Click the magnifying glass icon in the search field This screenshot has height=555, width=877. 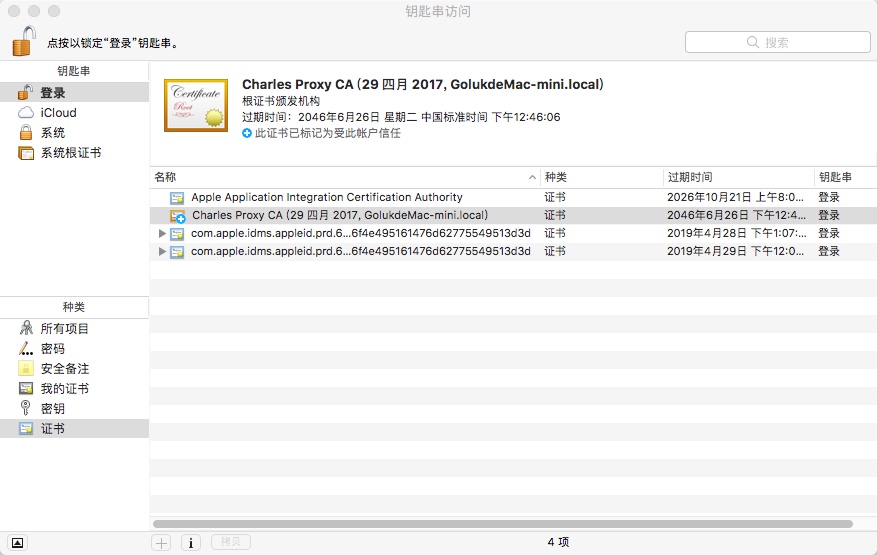point(753,43)
